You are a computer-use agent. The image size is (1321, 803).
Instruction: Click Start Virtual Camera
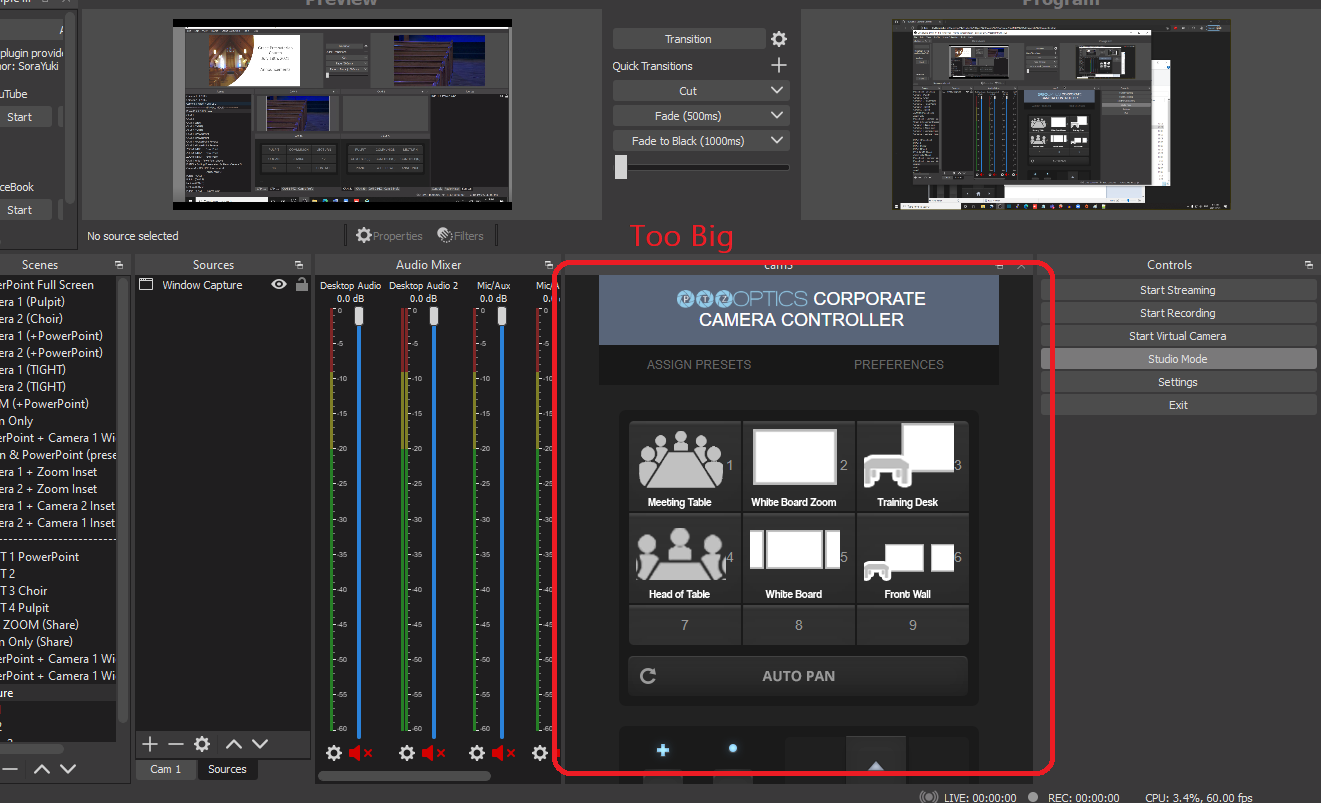[x=1178, y=336]
